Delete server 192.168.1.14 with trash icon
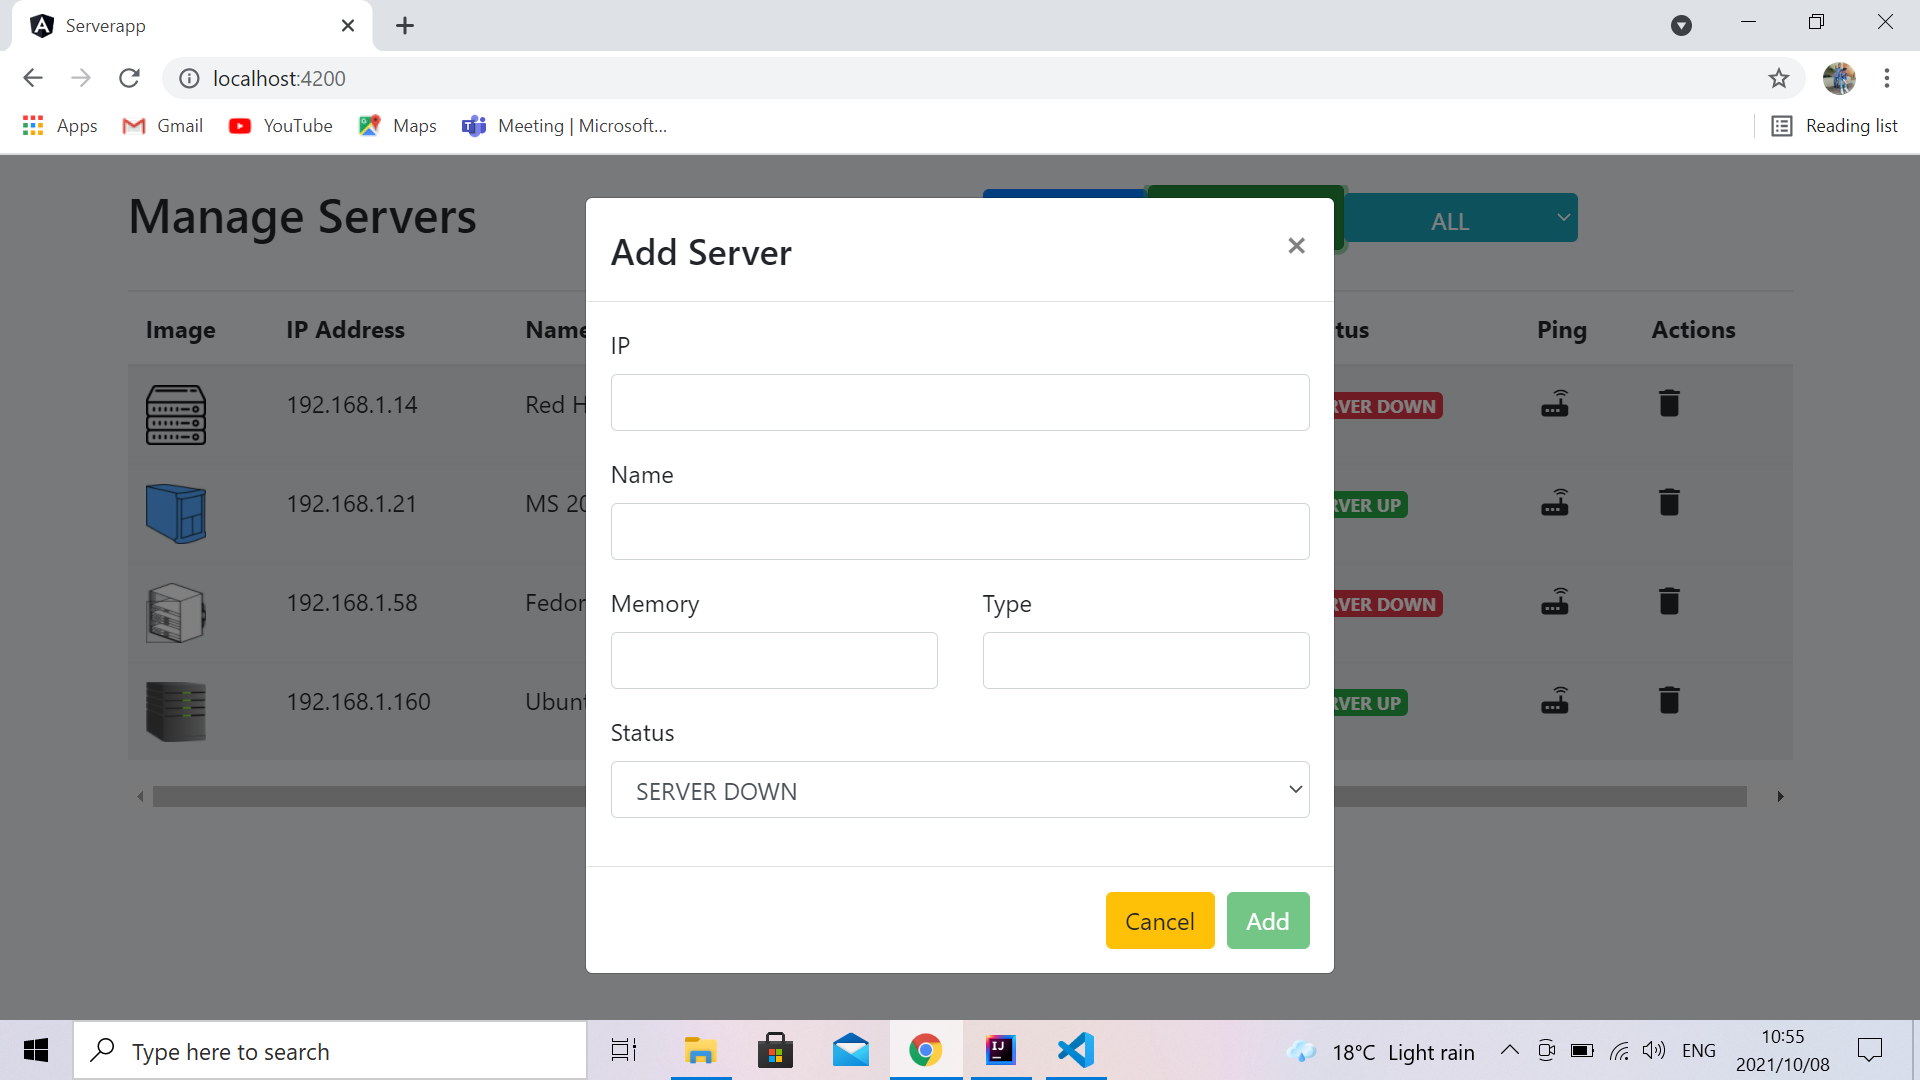The image size is (1920, 1080). coord(1669,404)
